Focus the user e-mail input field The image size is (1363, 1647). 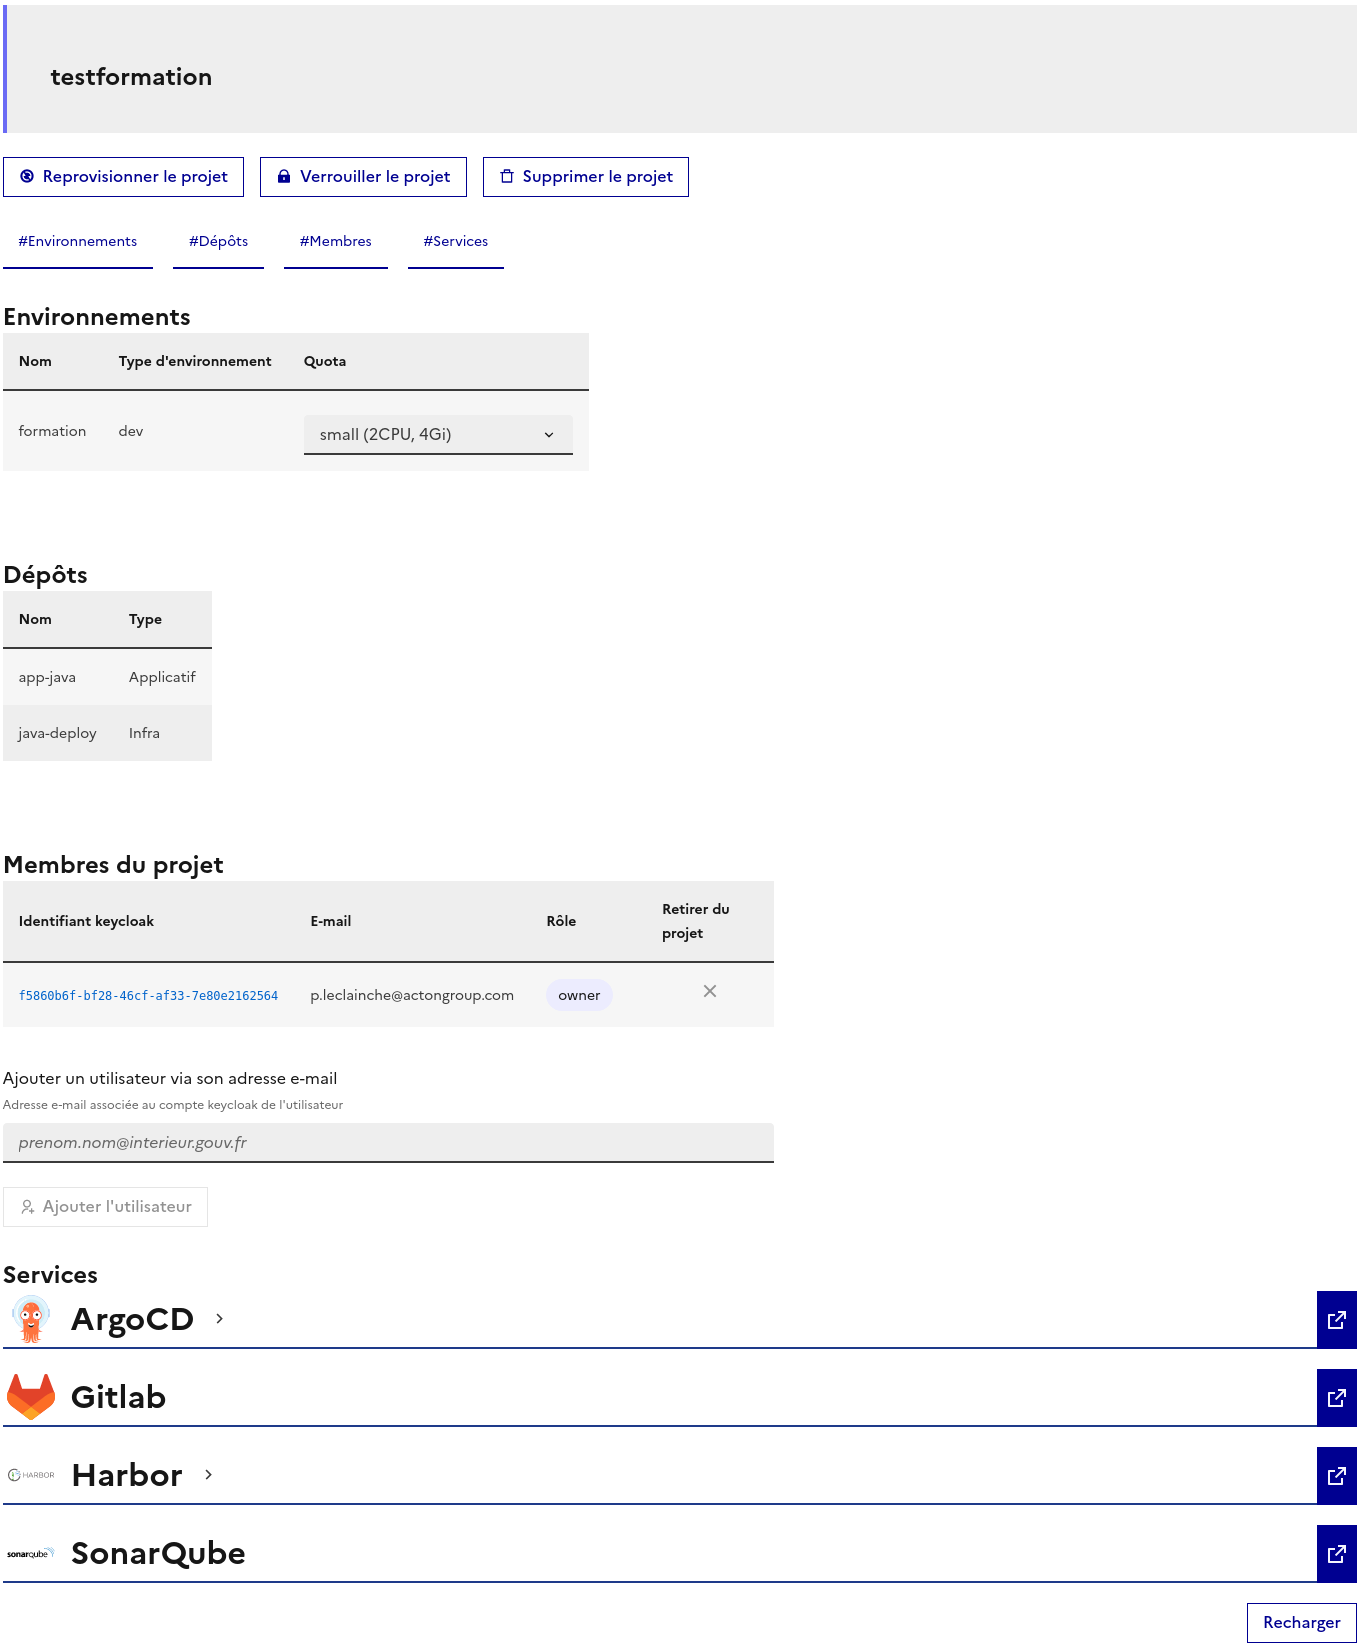pyautogui.click(x=388, y=1143)
